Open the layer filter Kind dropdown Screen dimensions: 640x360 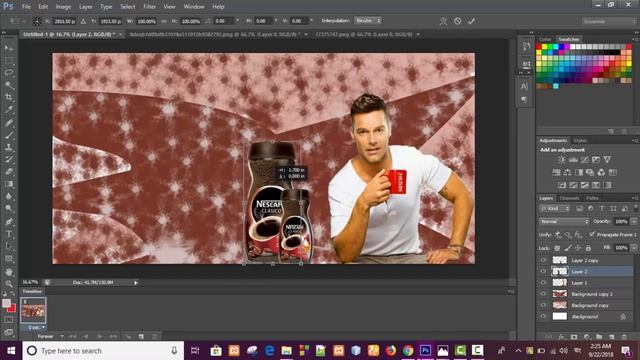[554, 208]
